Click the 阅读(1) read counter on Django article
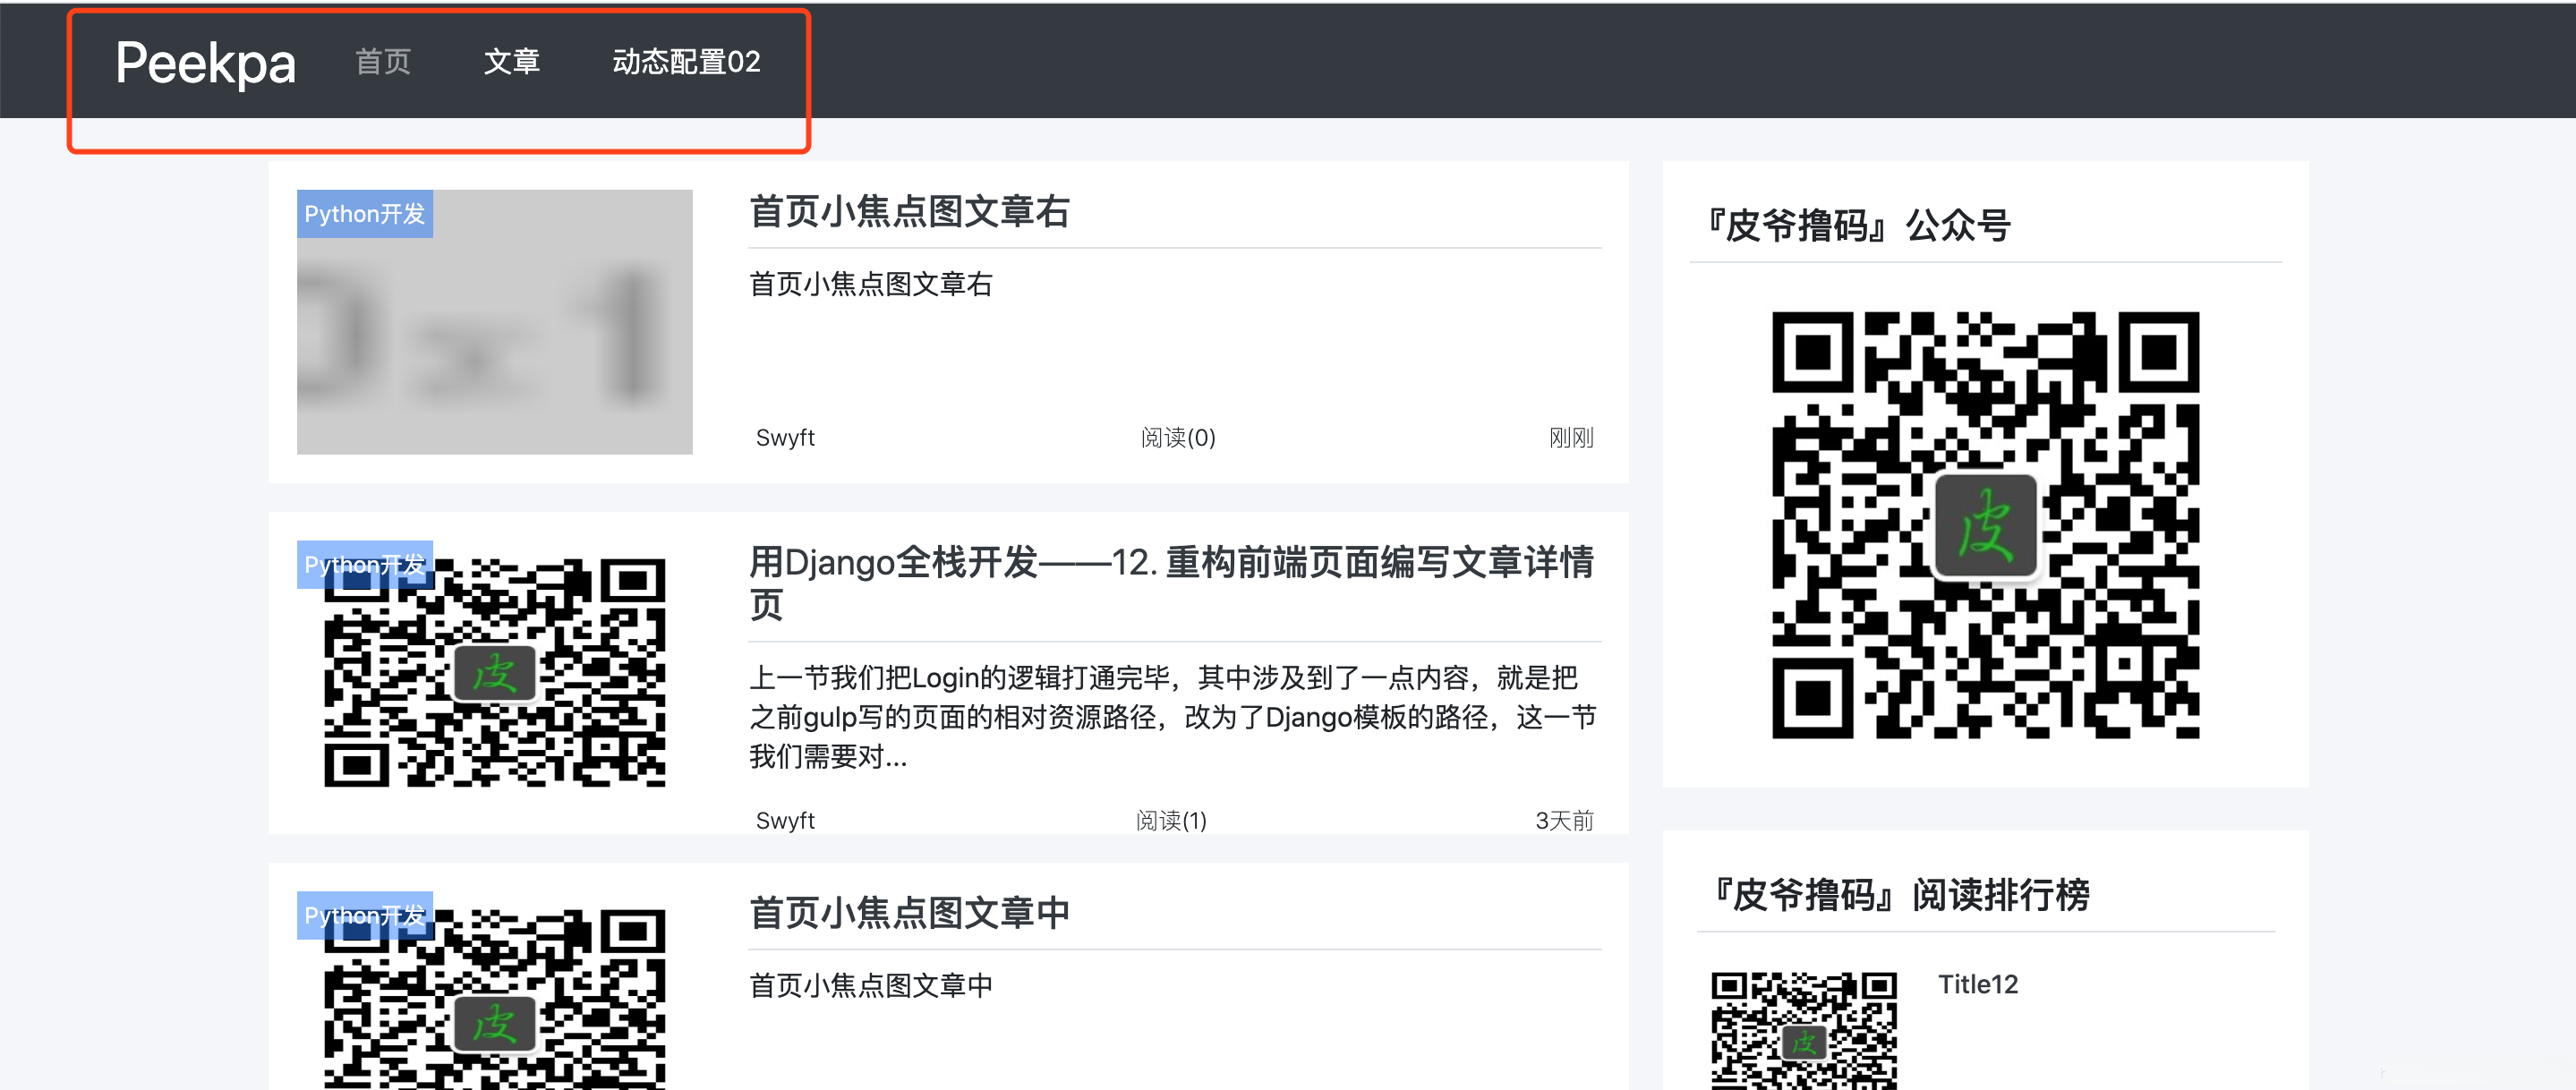This screenshot has height=1090, width=2576. coord(1171,819)
